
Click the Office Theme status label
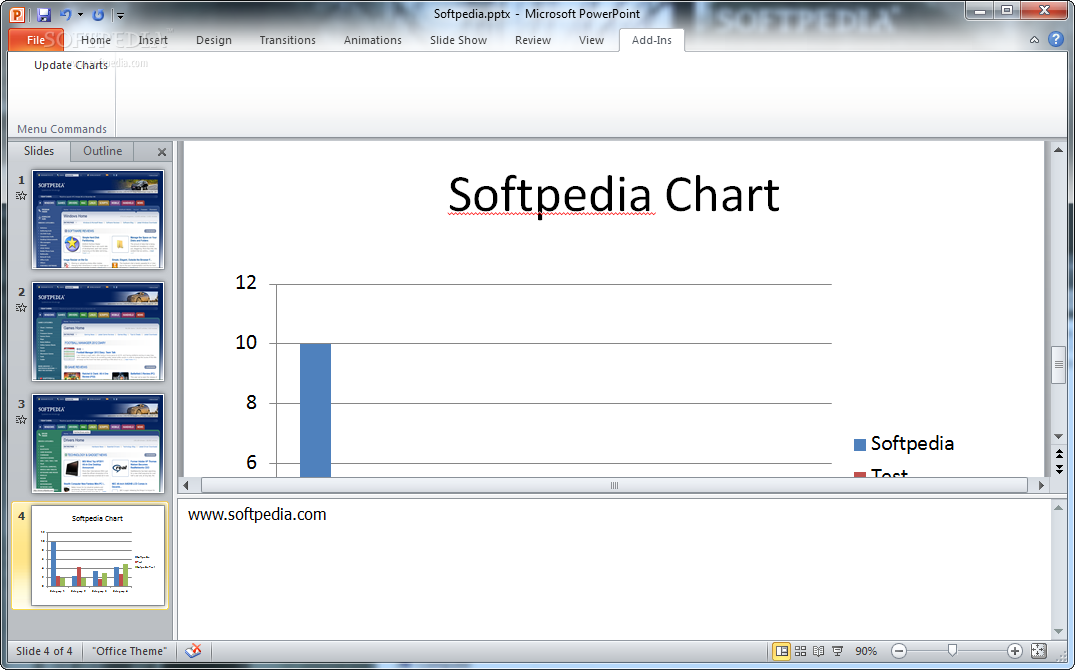tap(130, 651)
